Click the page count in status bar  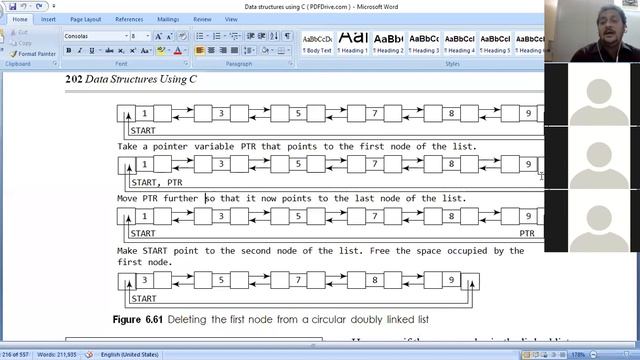[x=15, y=355]
